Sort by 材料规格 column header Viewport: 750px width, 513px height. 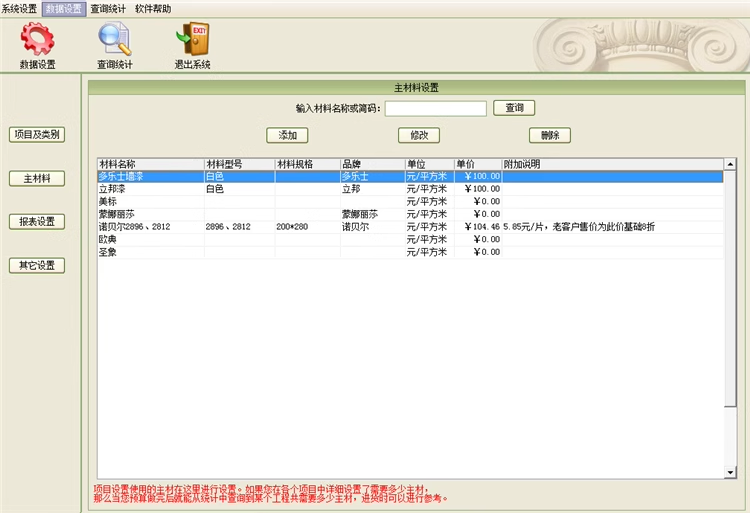tap(308, 164)
